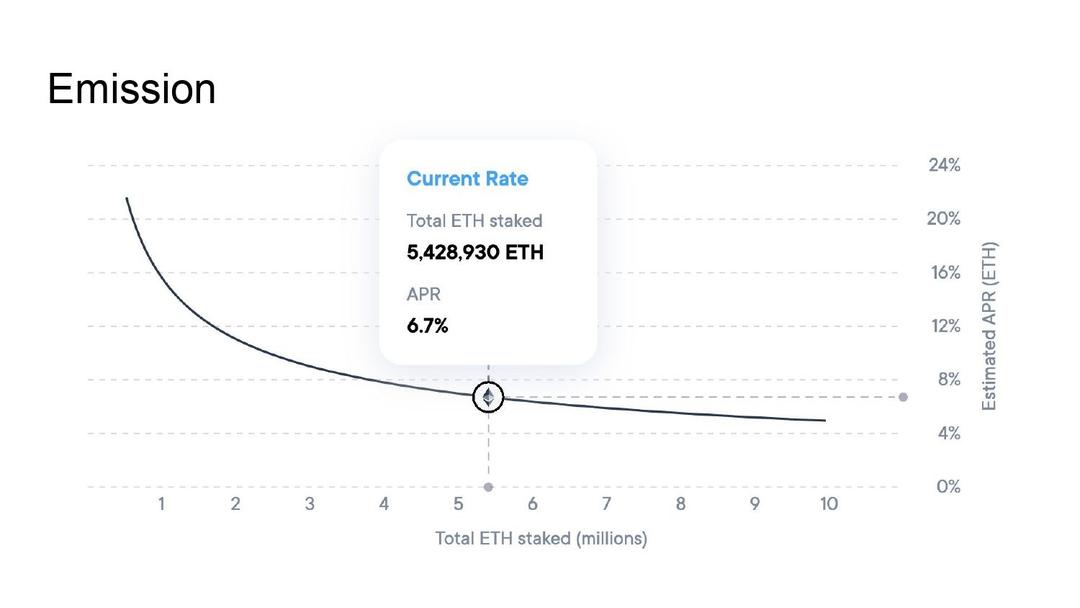The height and width of the screenshot is (608, 1080).
Task: Select the "Estimated APR (ETH)" axis title
Action: (x=990, y=326)
